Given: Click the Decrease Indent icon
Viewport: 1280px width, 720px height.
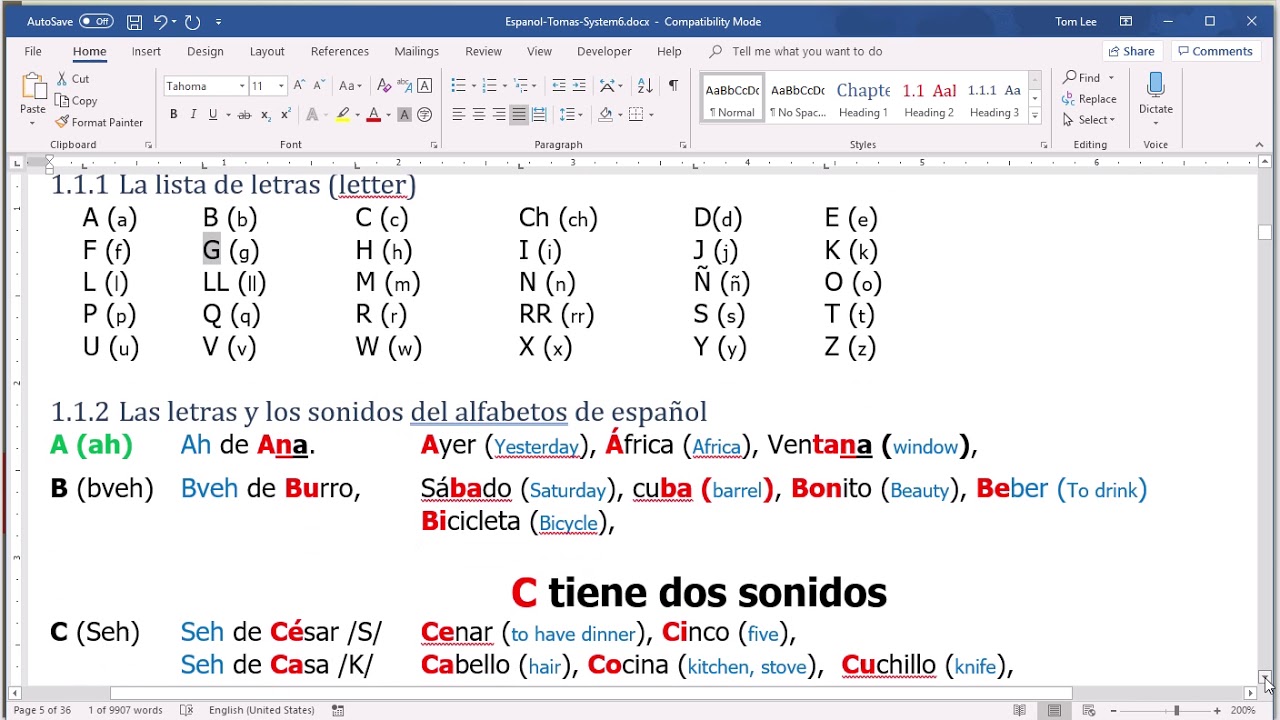Looking at the screenshot, I should click(558, 86).
